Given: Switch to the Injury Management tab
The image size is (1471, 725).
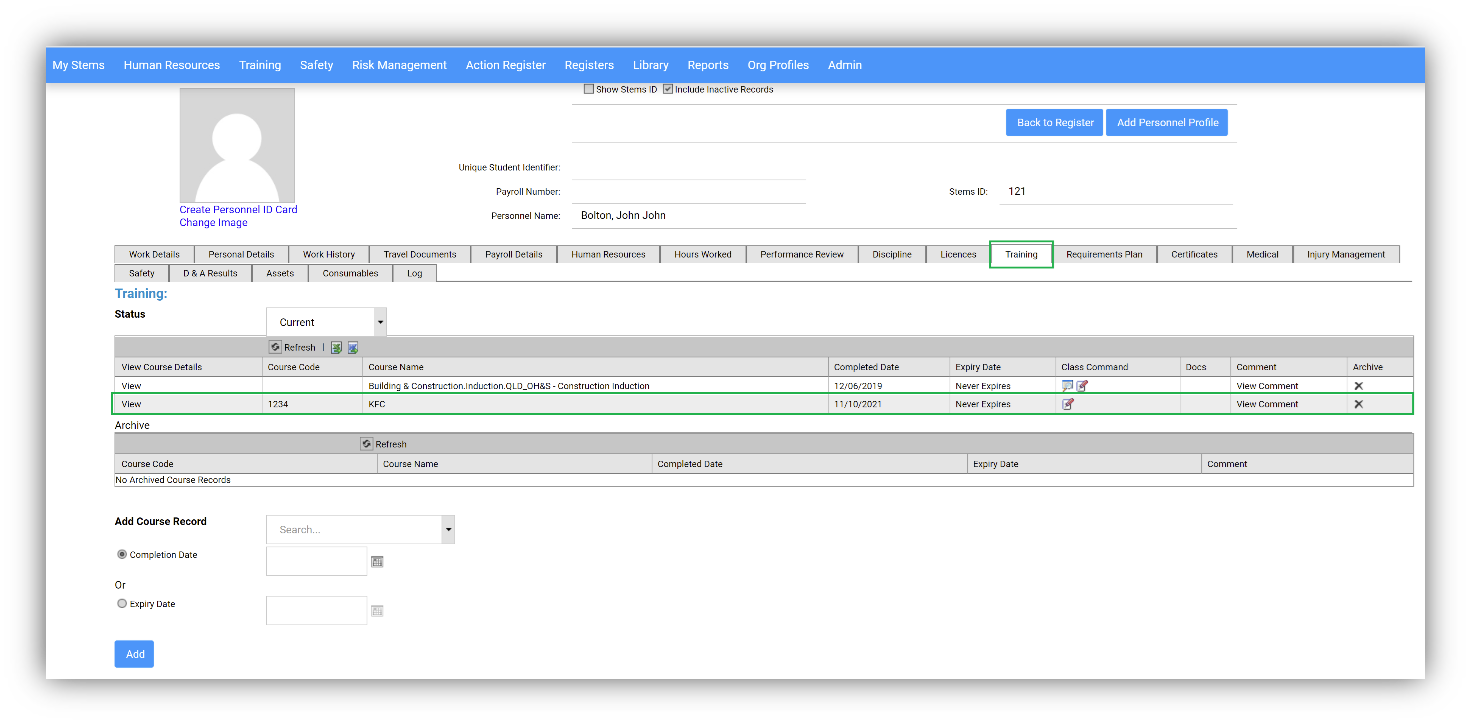Looking at the screenshot, I should tap(1346, 254).
